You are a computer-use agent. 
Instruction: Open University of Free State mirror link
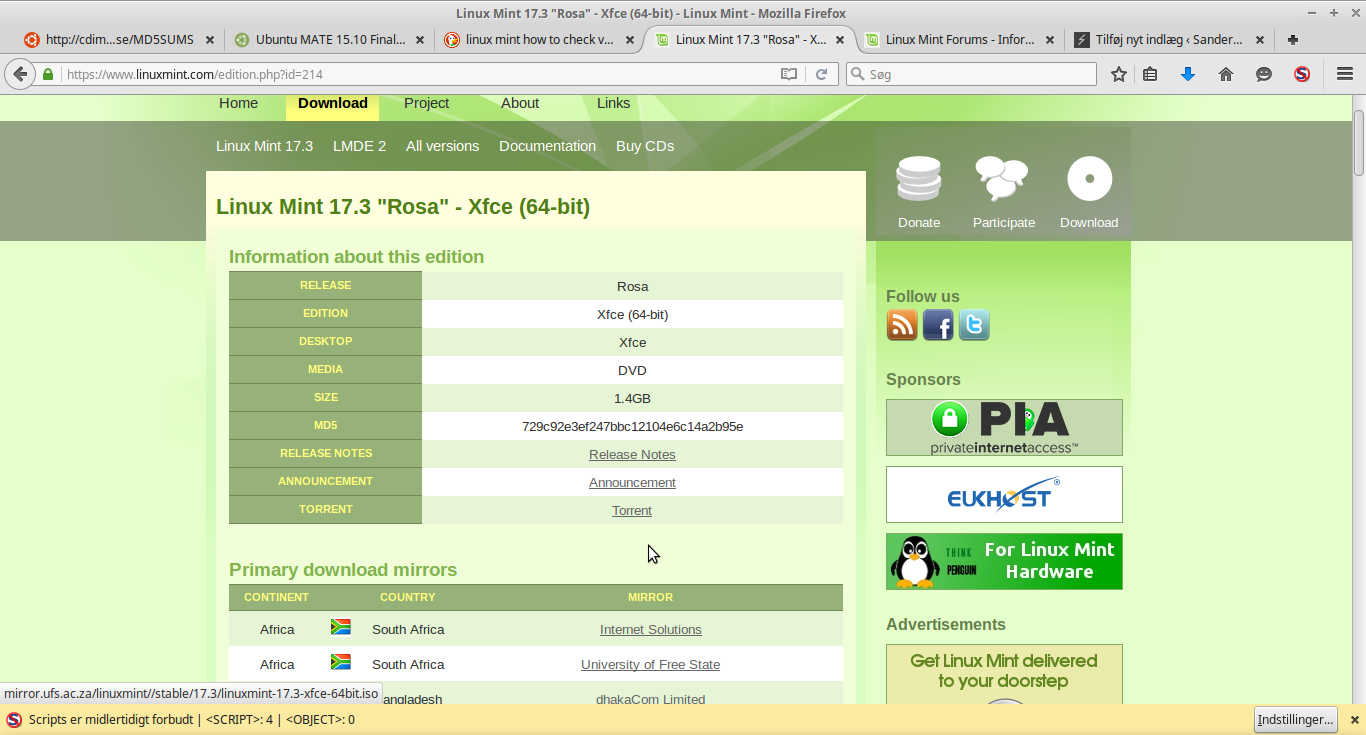click(650, 664)
